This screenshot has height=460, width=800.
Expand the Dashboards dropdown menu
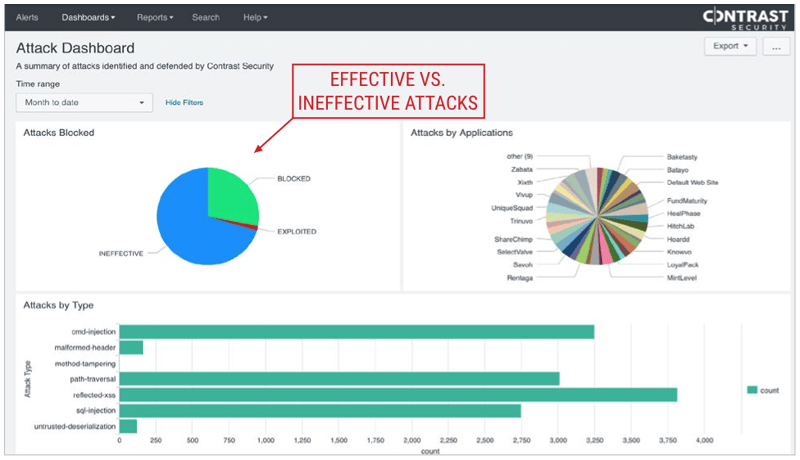pyautogui.click(x=88, y=18)
